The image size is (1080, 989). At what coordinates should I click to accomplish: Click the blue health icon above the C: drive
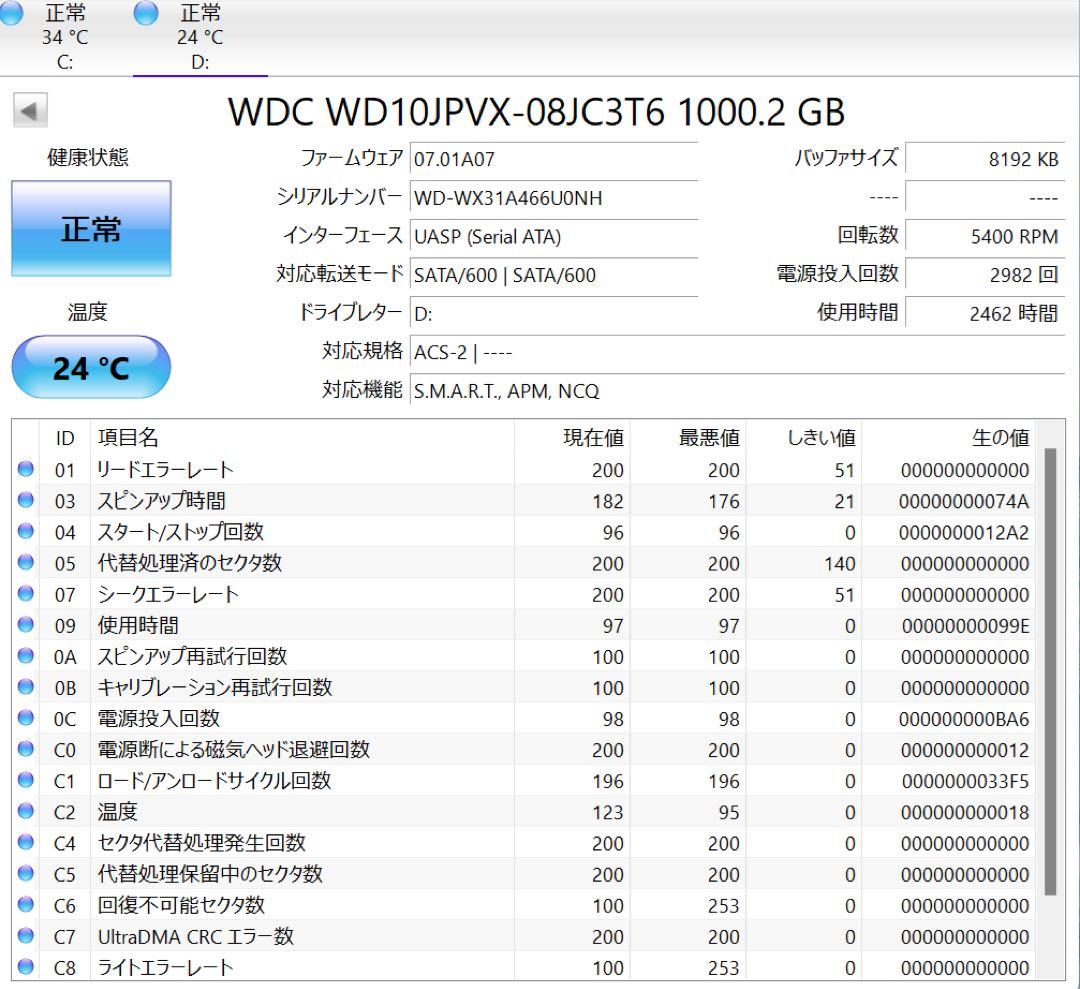click(x=10, y=12)
